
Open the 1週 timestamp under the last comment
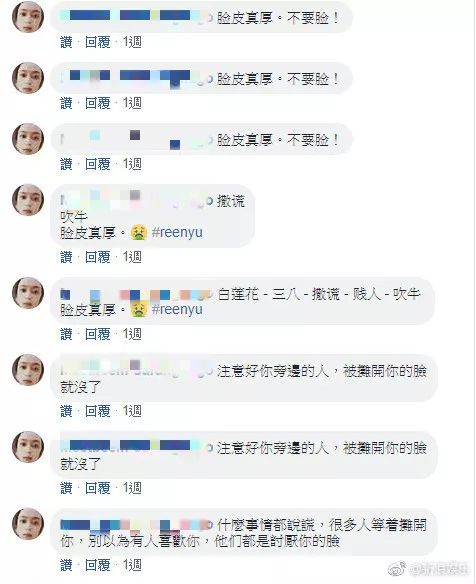click(132, 565)
